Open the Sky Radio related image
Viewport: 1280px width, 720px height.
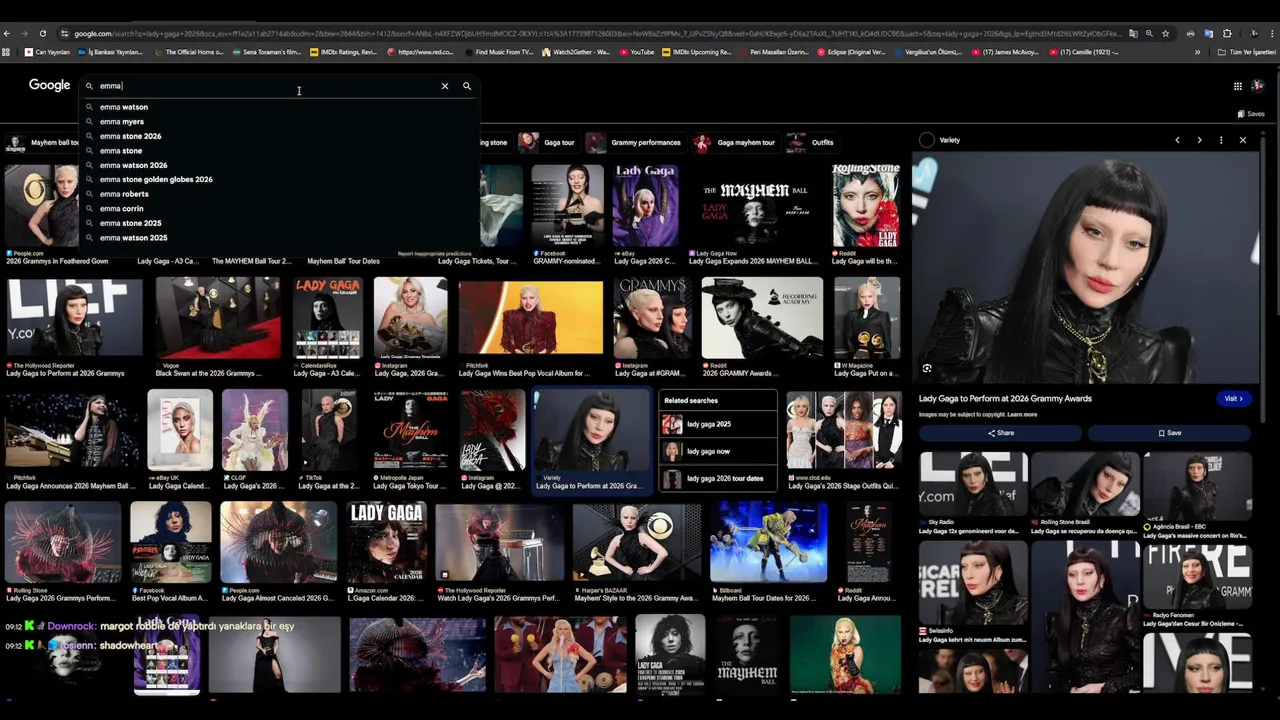(x=973, y=483)
